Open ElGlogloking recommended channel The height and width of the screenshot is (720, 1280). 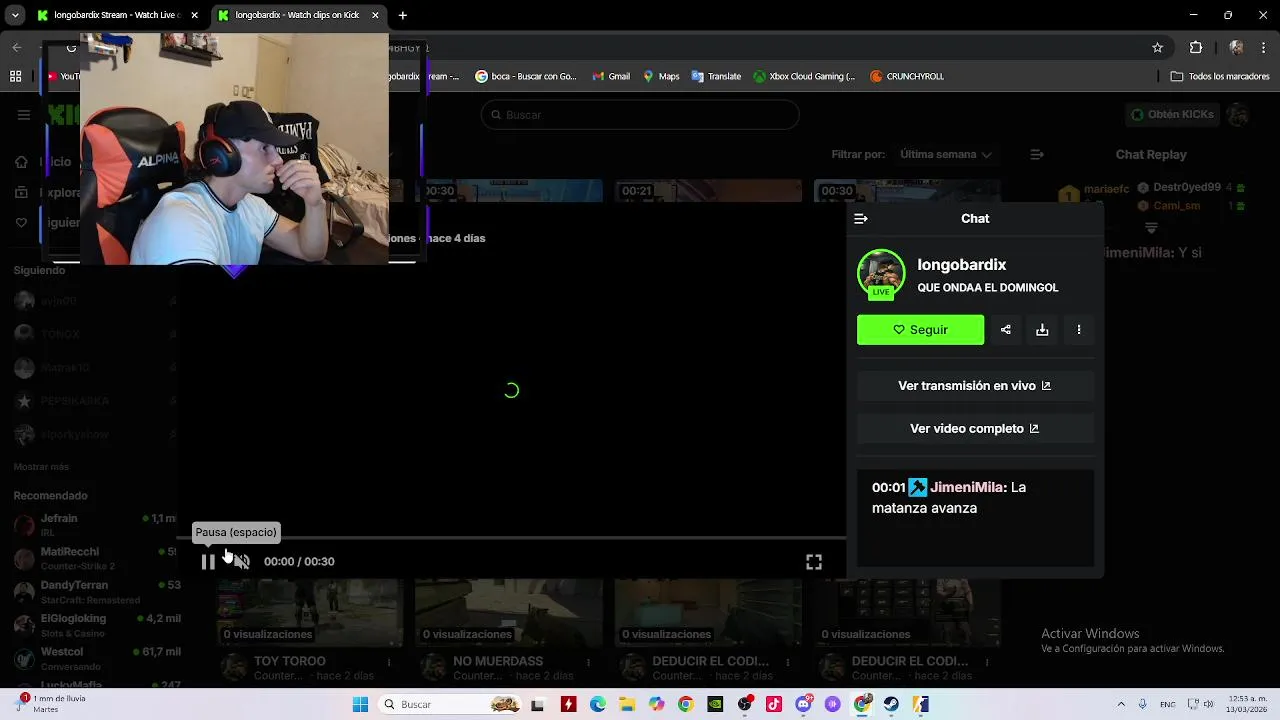(x=95, y=625)
